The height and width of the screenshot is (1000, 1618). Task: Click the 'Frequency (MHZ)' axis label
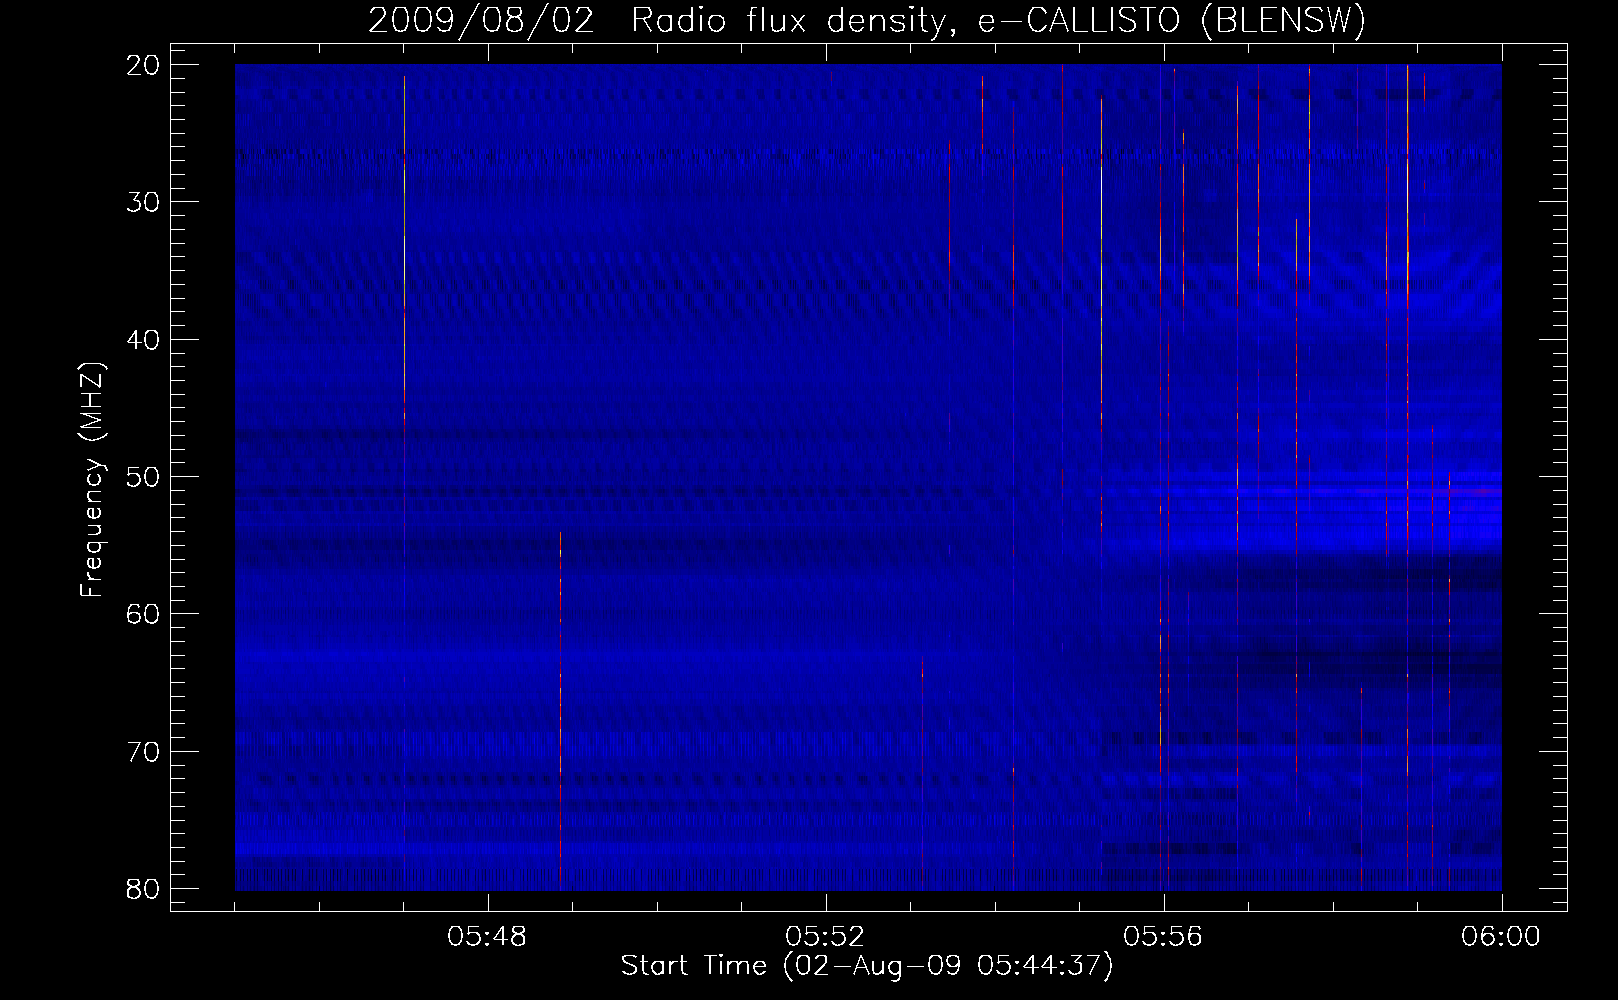point(92,480)
